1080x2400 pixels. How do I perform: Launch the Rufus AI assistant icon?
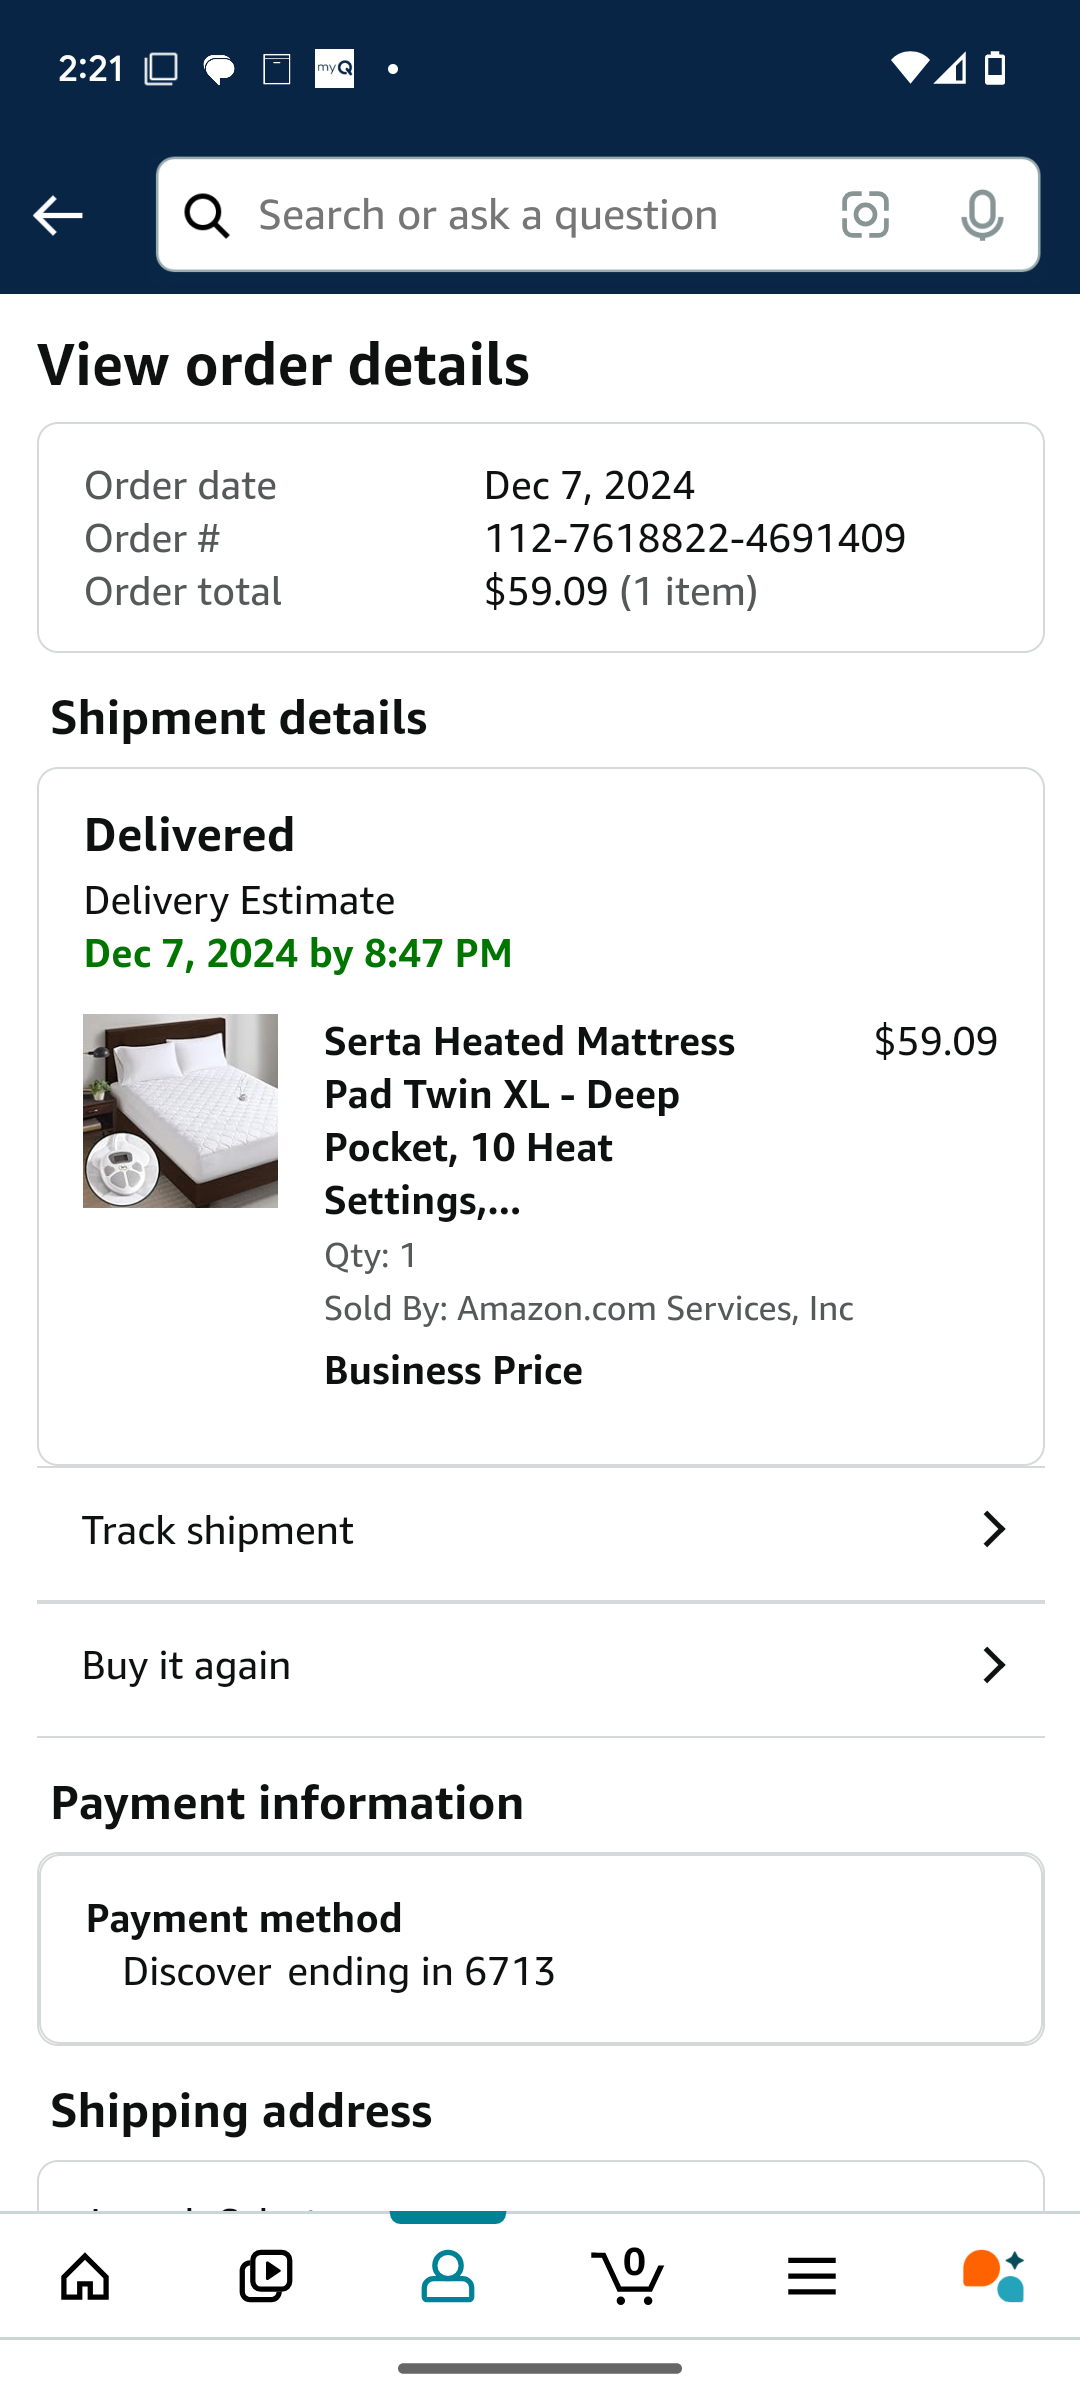(x=993, y=2276)
